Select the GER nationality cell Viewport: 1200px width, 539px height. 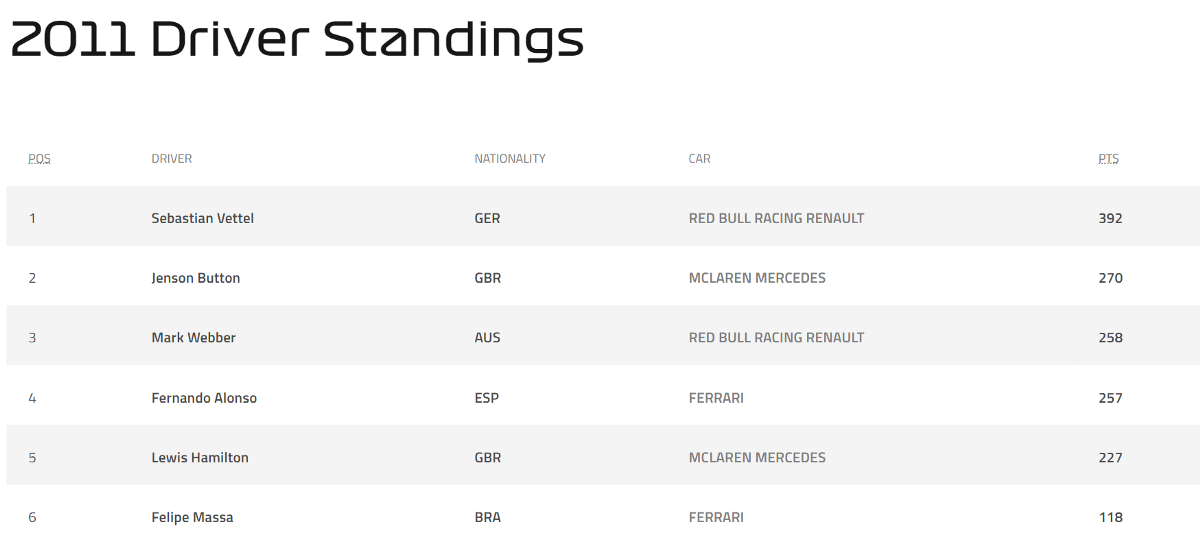tap(487, 218)
